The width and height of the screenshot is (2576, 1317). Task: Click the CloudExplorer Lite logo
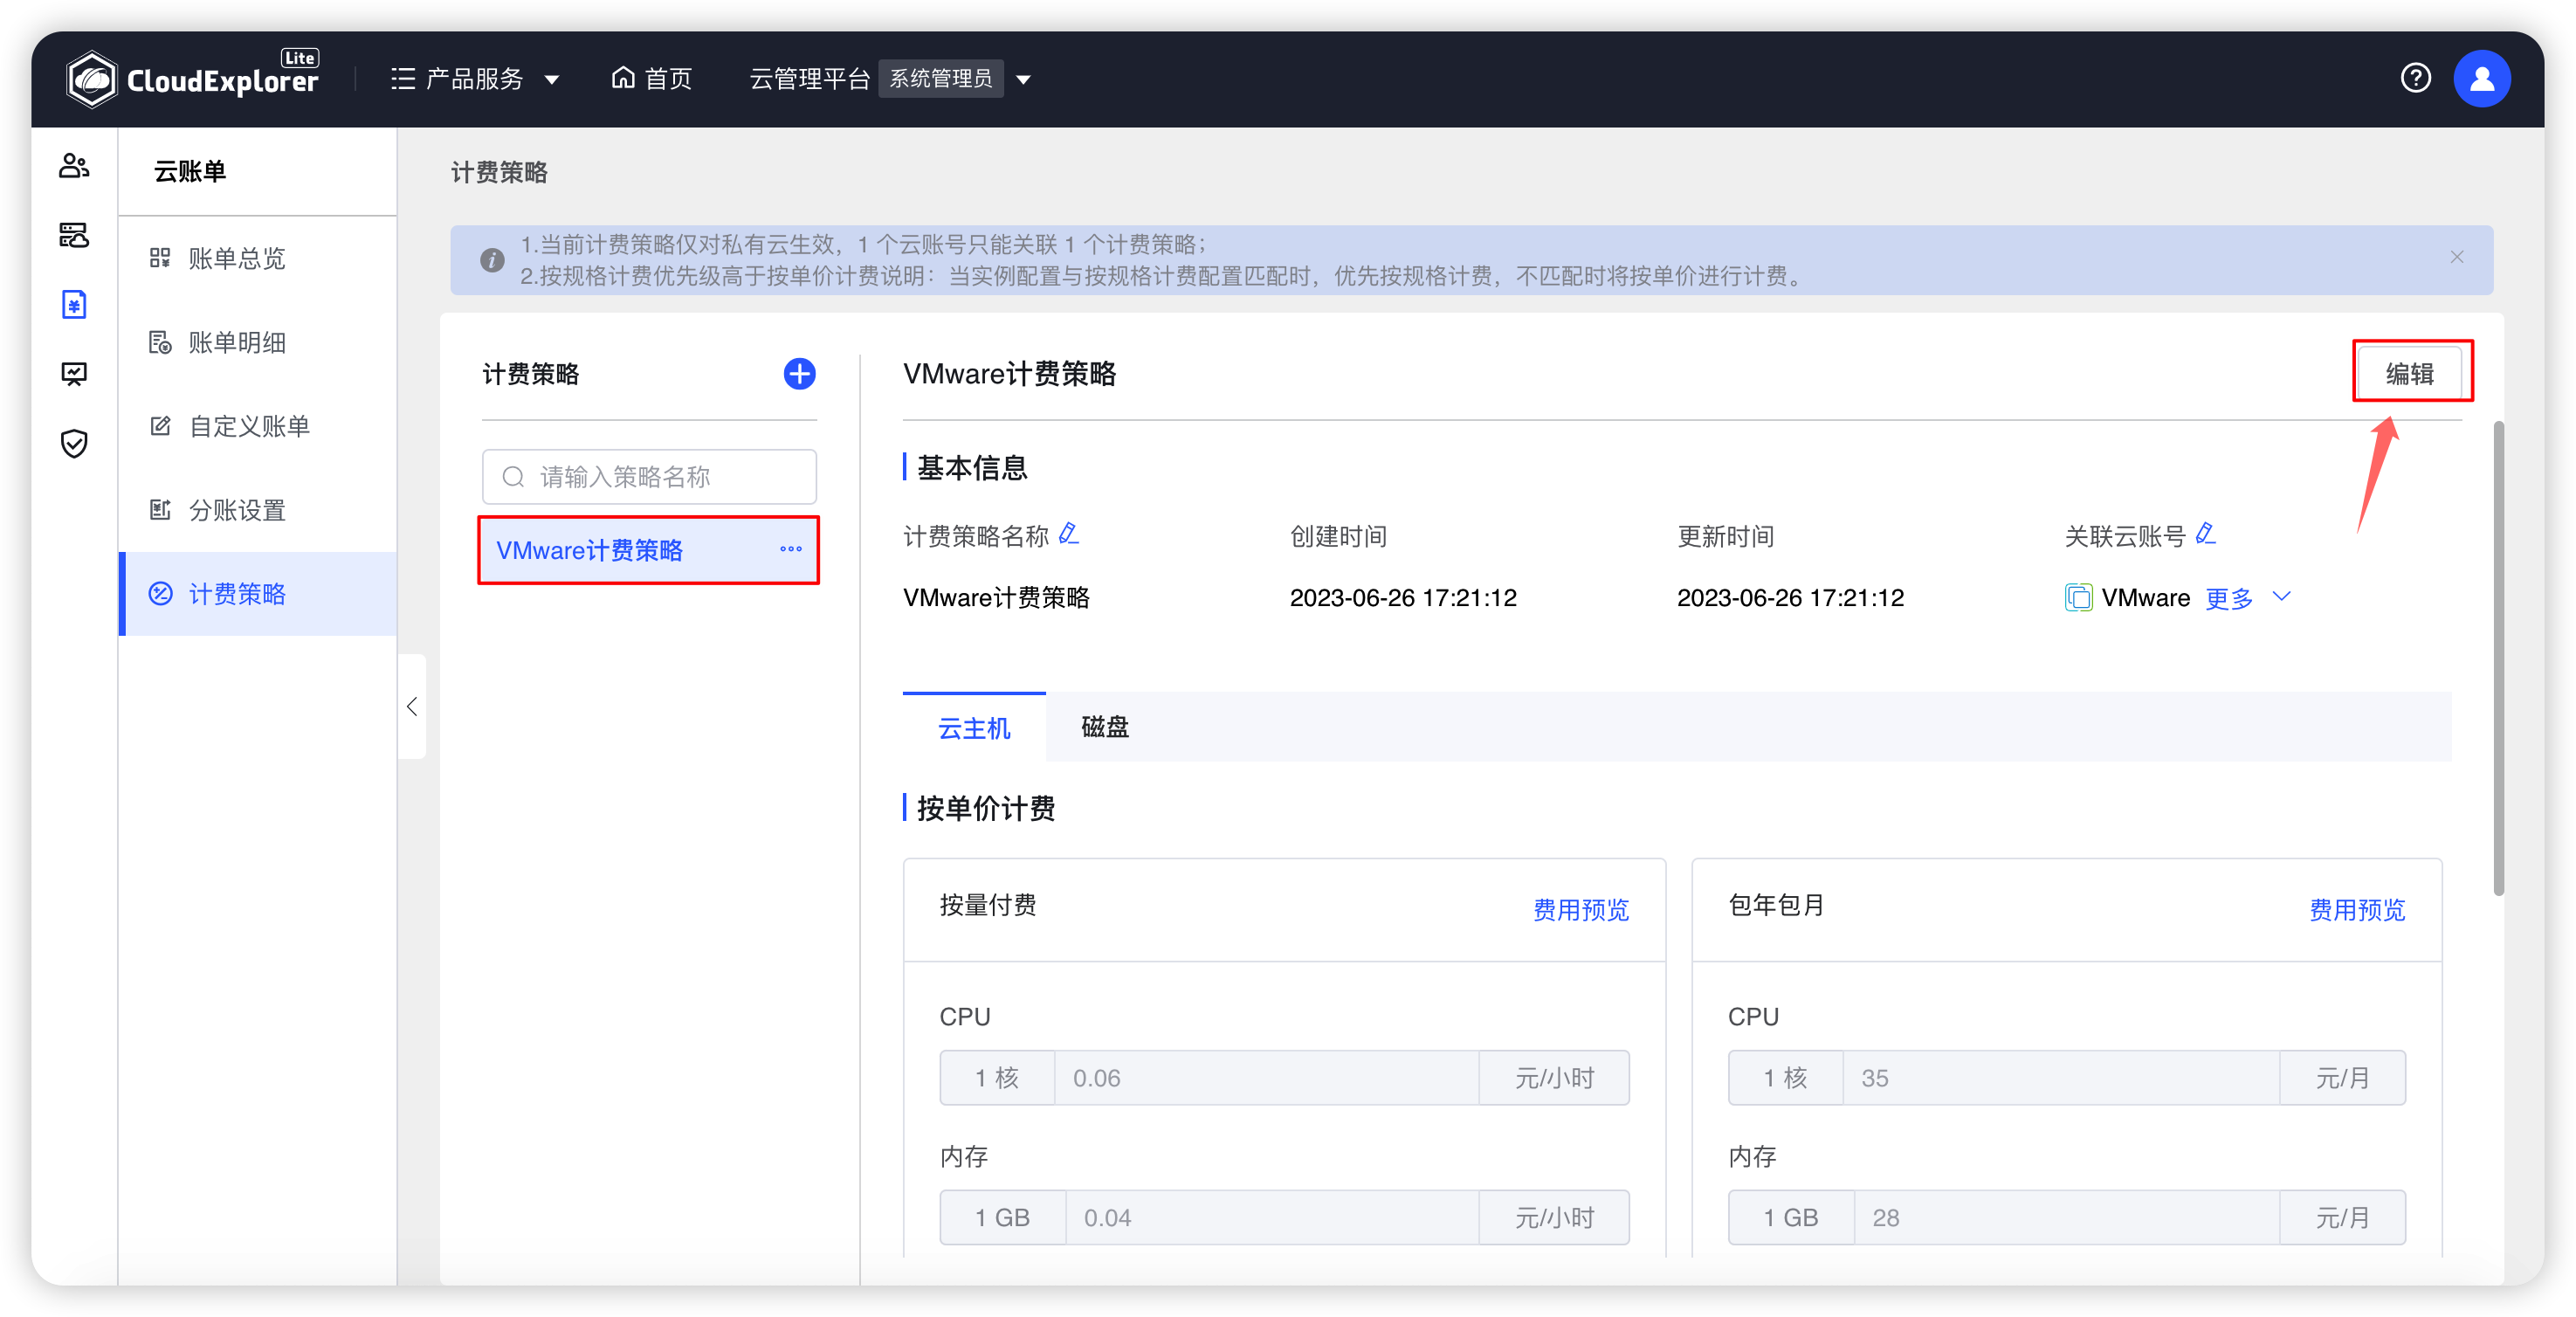(193, 78)
